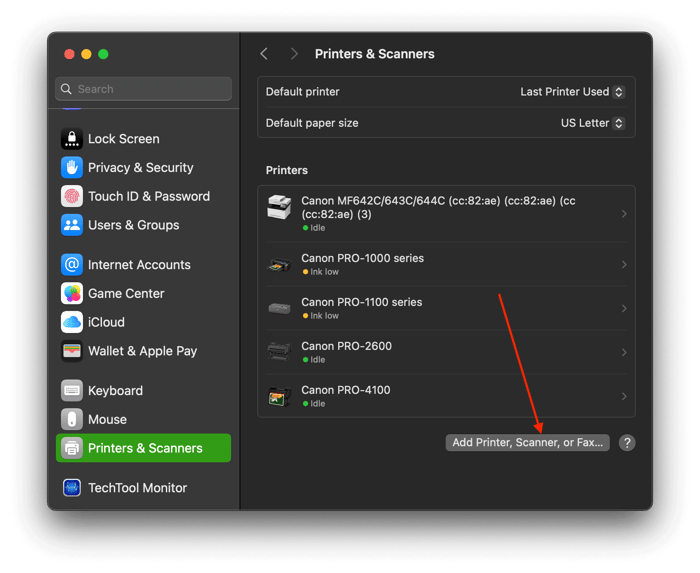Open Touch ID & Password settings
This screenshot has width=700, height=573.
149,196
